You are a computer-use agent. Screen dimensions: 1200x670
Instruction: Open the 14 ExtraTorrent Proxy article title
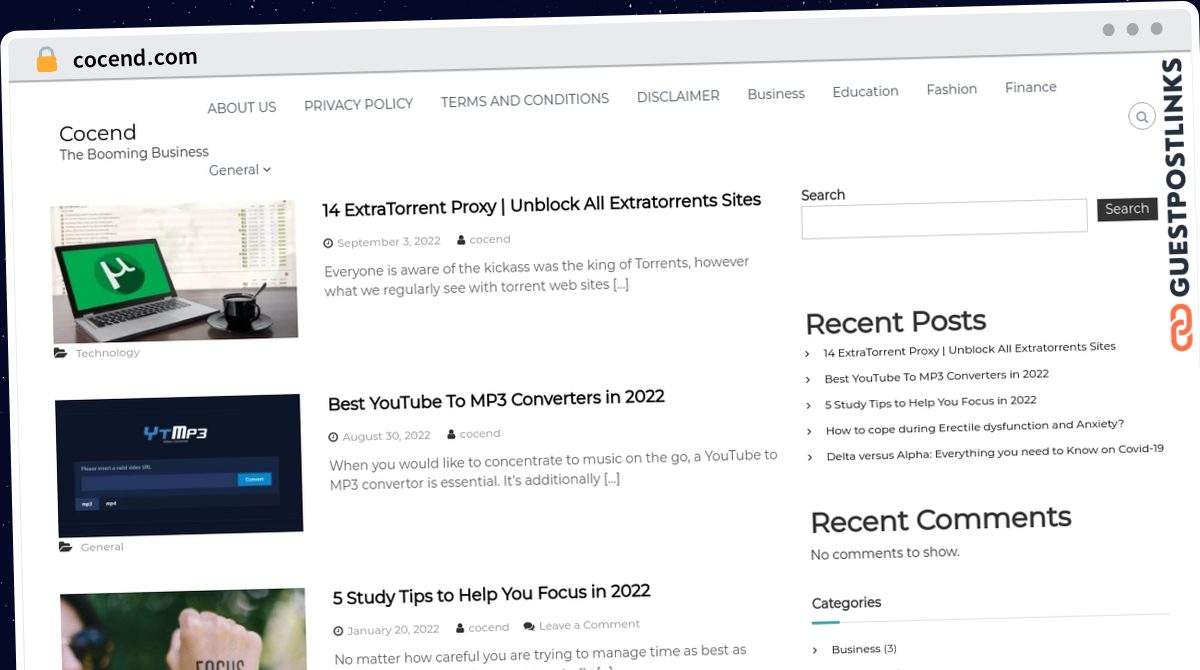point(541,204)
